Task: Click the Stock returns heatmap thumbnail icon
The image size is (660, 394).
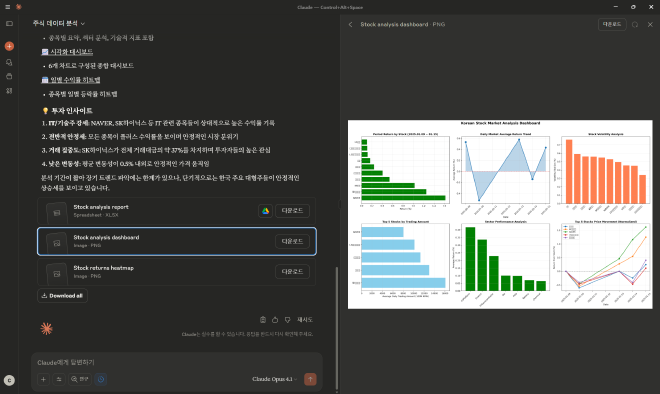Action: click(x=56, y=274)
